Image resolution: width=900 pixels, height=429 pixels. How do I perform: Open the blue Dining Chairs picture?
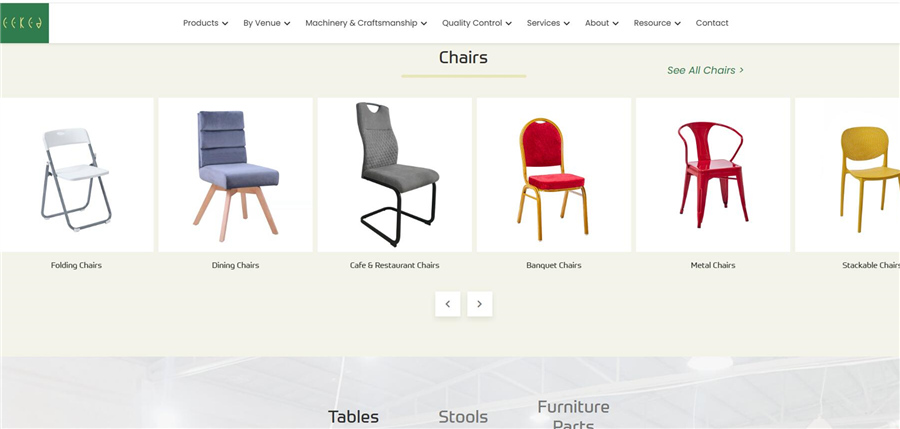click(x=235, y=175)
